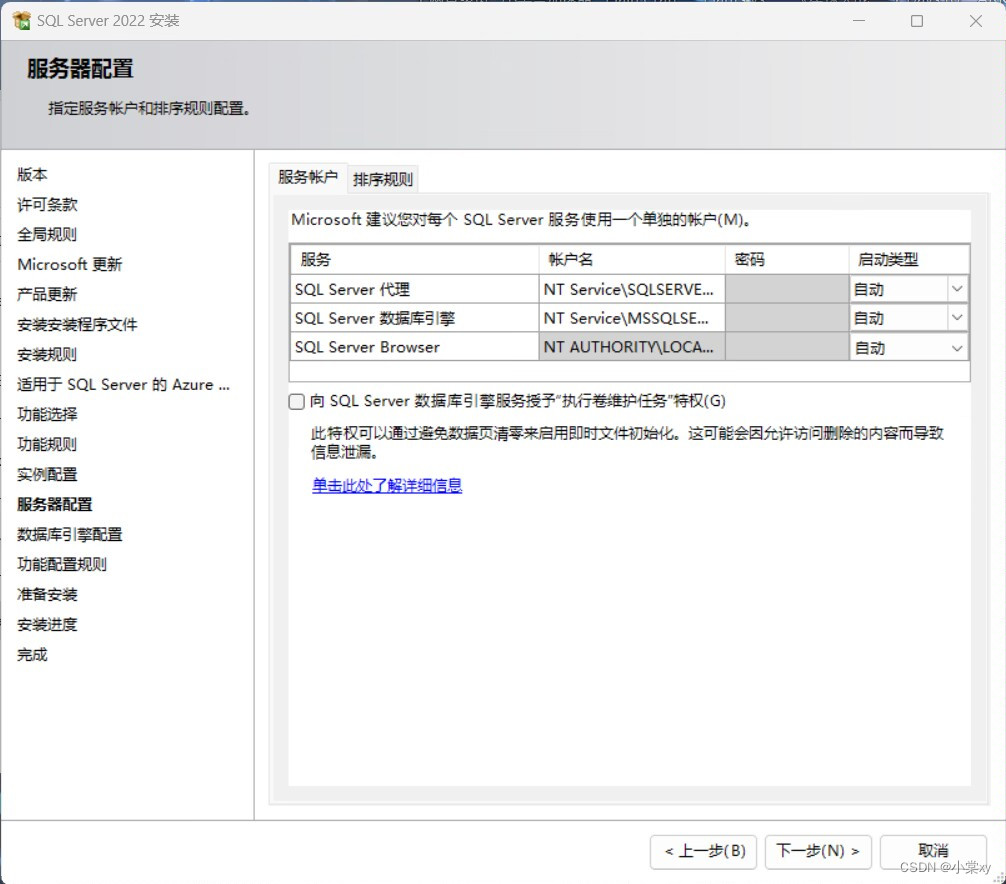Select the SQL Server Browser service row

pyautogui.click(x=414, y=347)
